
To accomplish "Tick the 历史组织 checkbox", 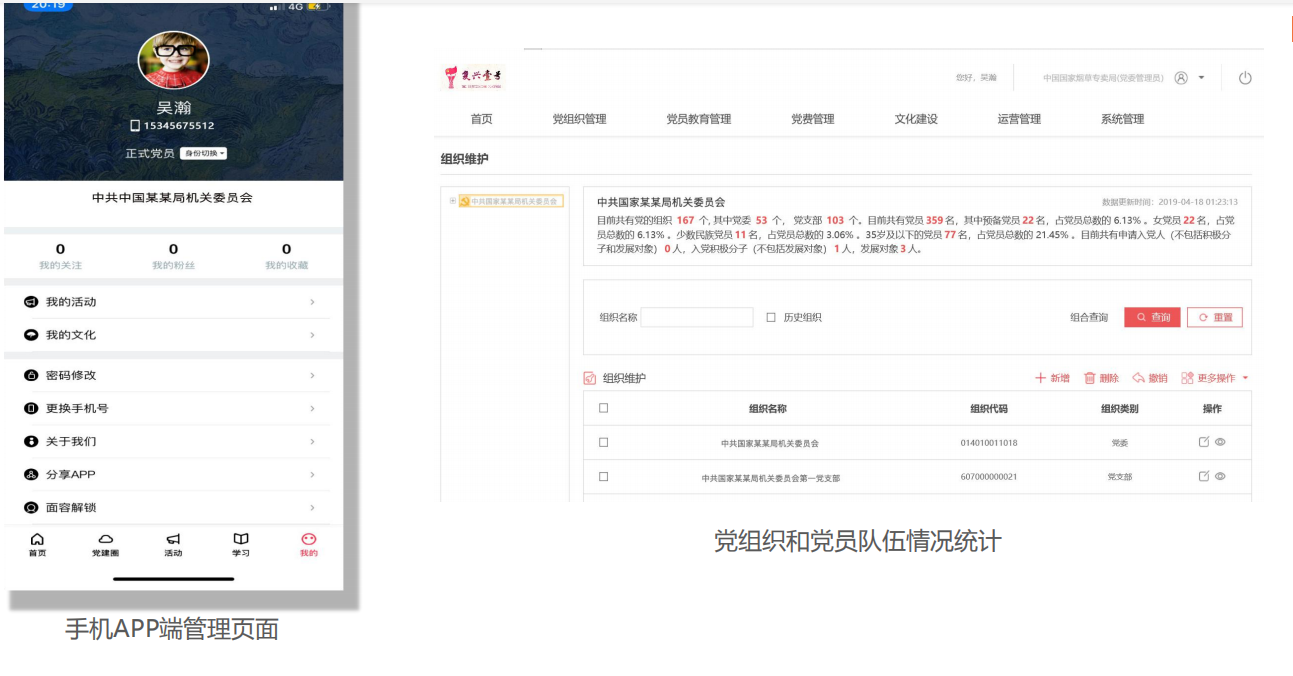I will (x=771, y=317).
